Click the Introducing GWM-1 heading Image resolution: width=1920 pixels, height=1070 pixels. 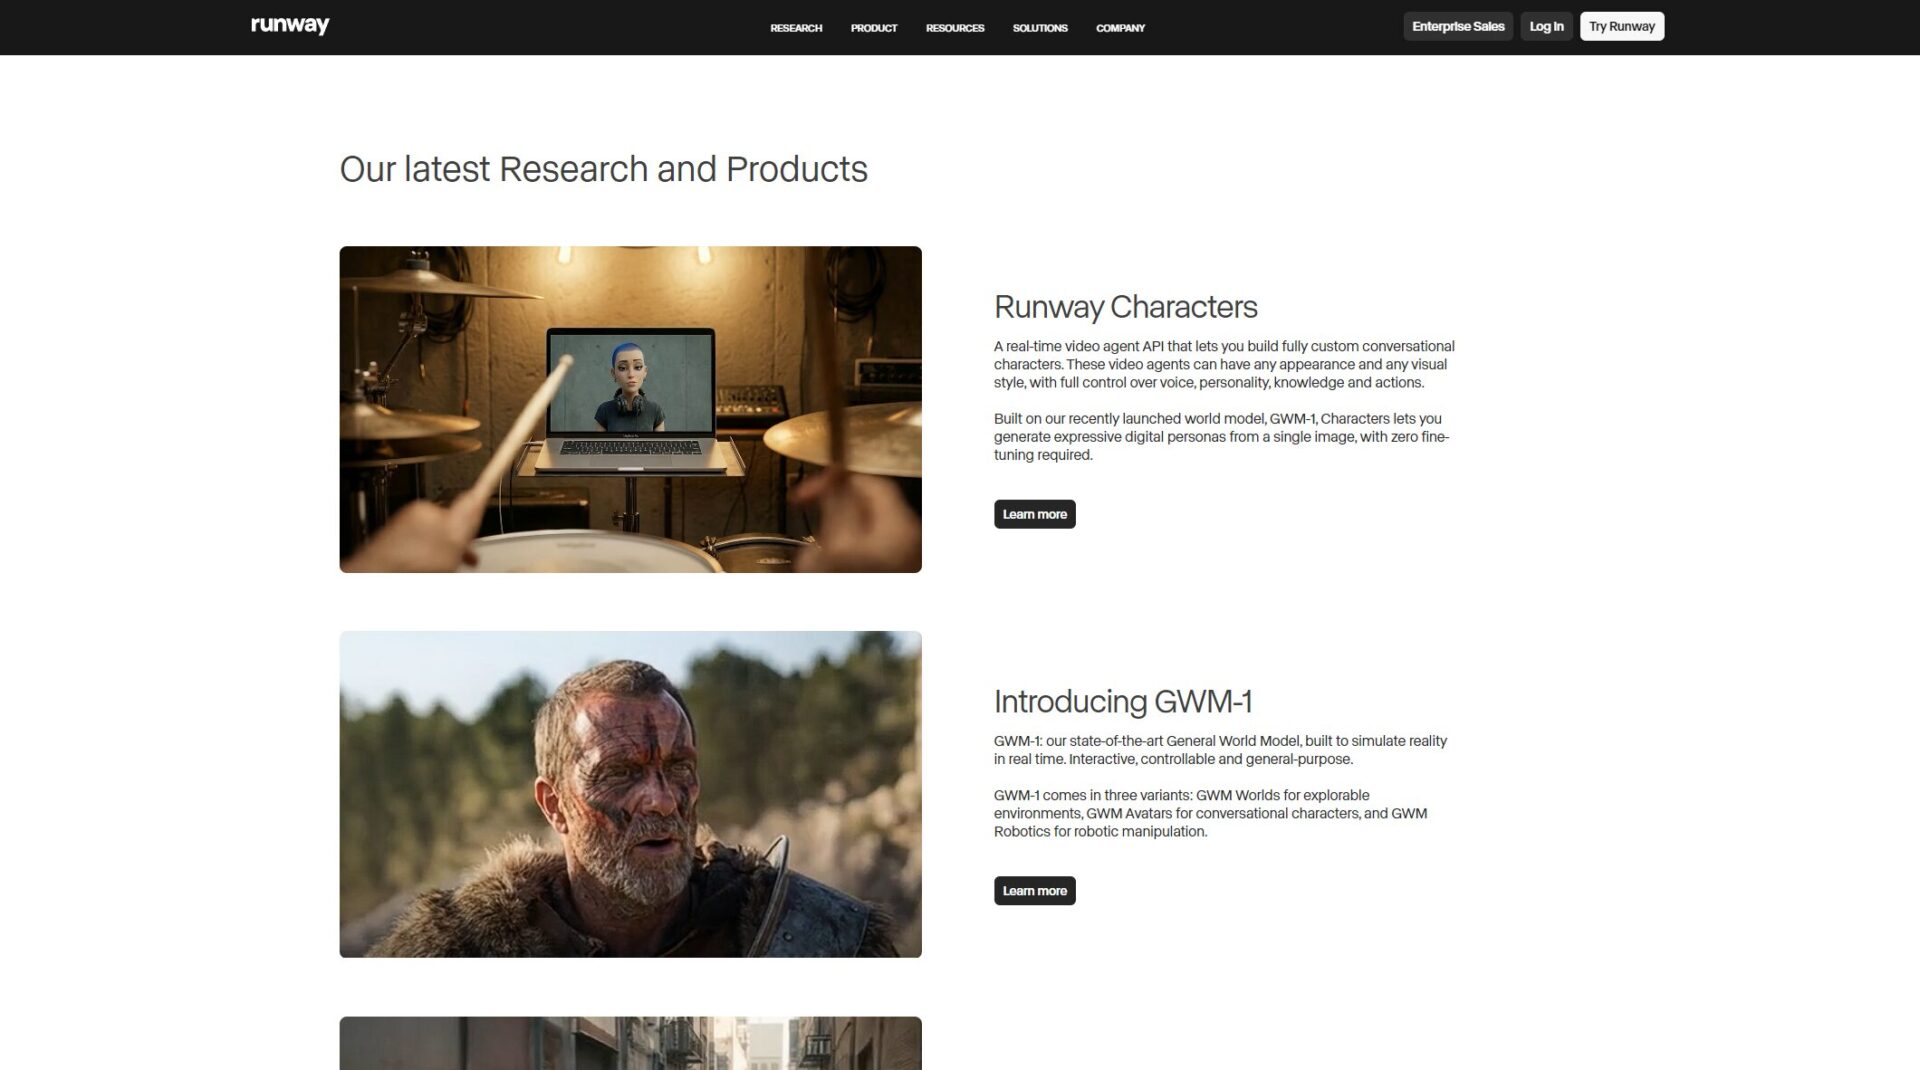coord(1122,702)
